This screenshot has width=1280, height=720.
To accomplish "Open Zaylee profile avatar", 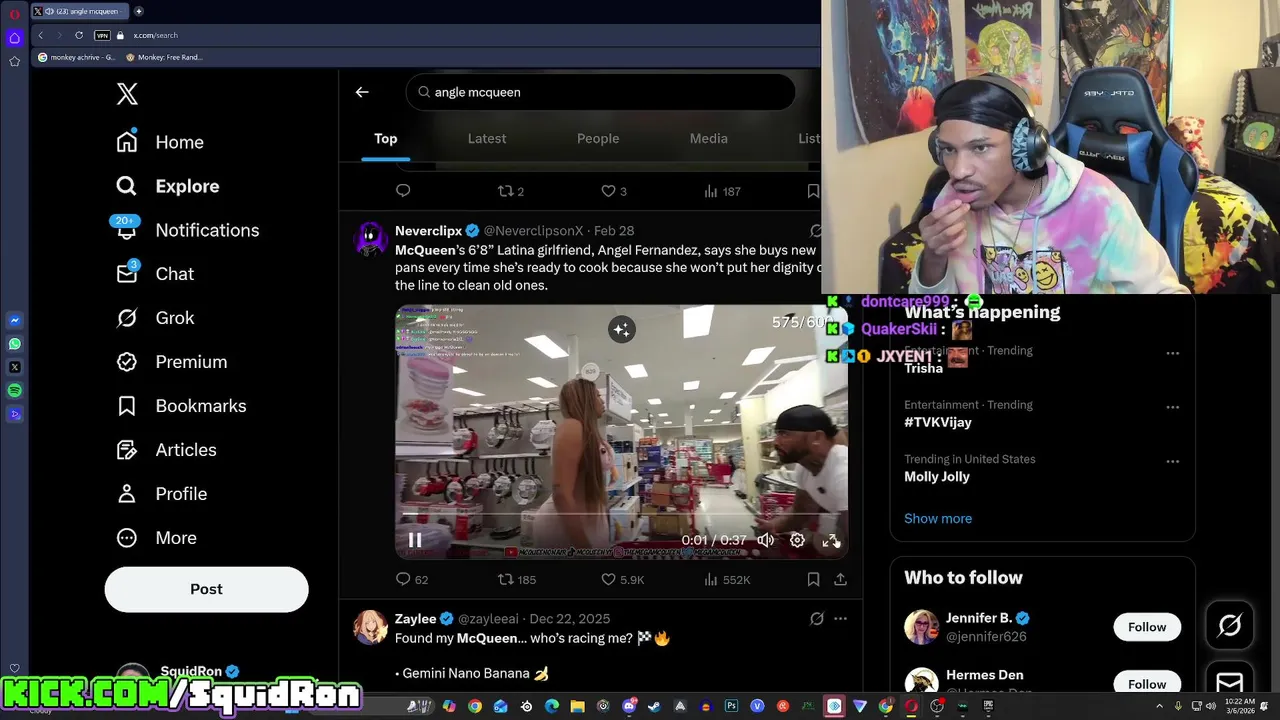I will coord(371,627).
